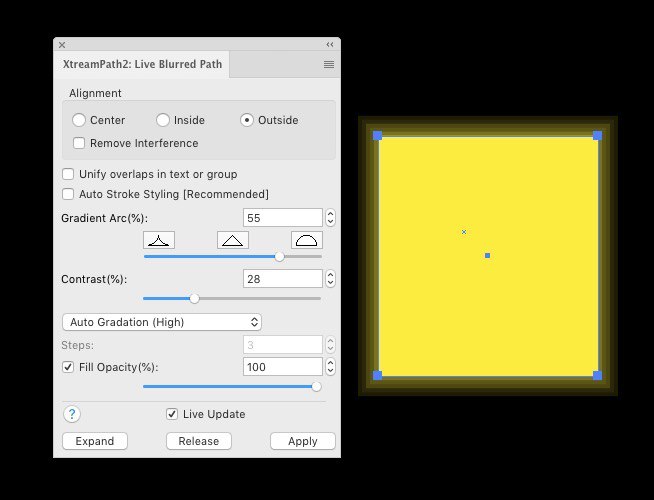654x500 pixels.
Task: Click the Apply button
Action: pyautogui.click(x=303, y=441)
